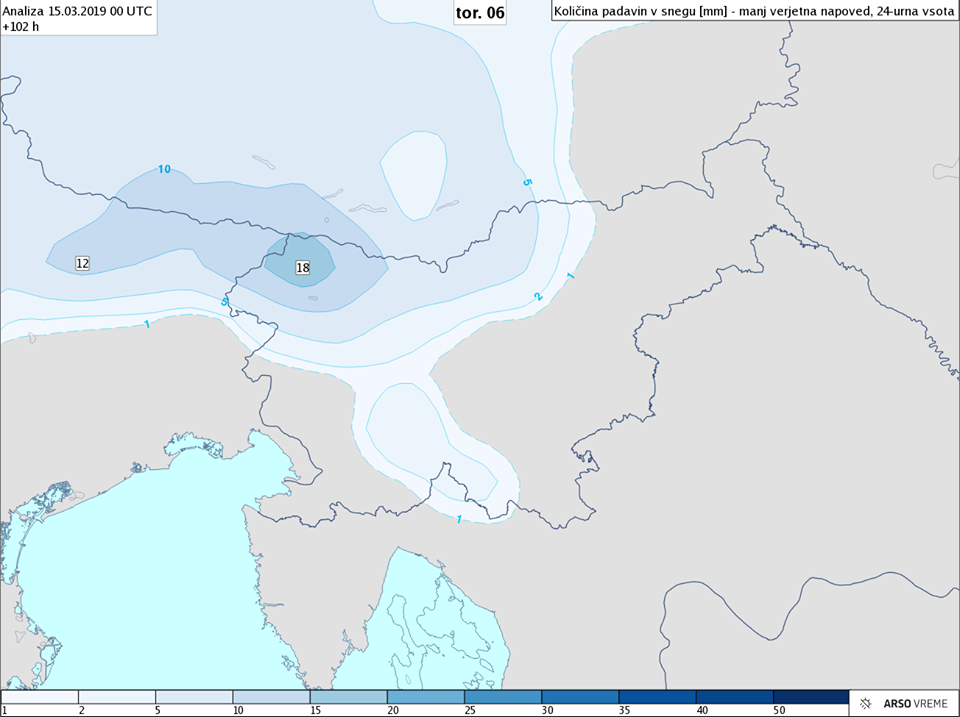Select the 20–25 mm legend color swatch

[425, 696]
